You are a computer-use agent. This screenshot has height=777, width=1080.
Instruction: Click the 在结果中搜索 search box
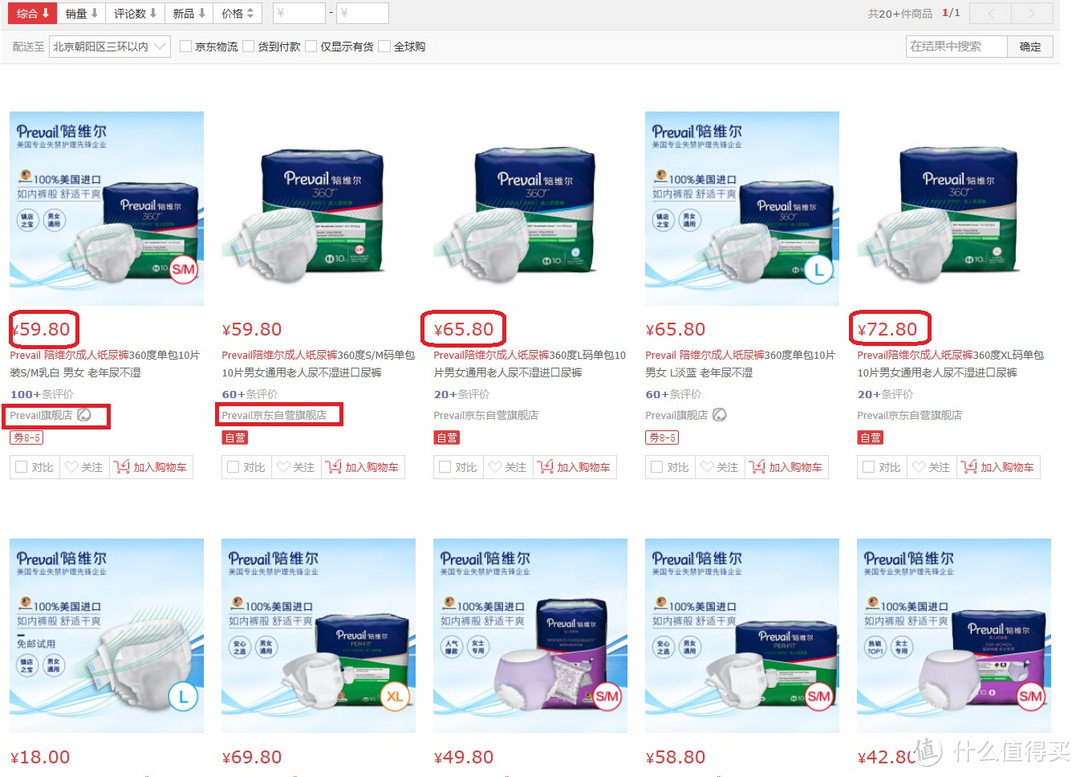(x=956, y=46)
